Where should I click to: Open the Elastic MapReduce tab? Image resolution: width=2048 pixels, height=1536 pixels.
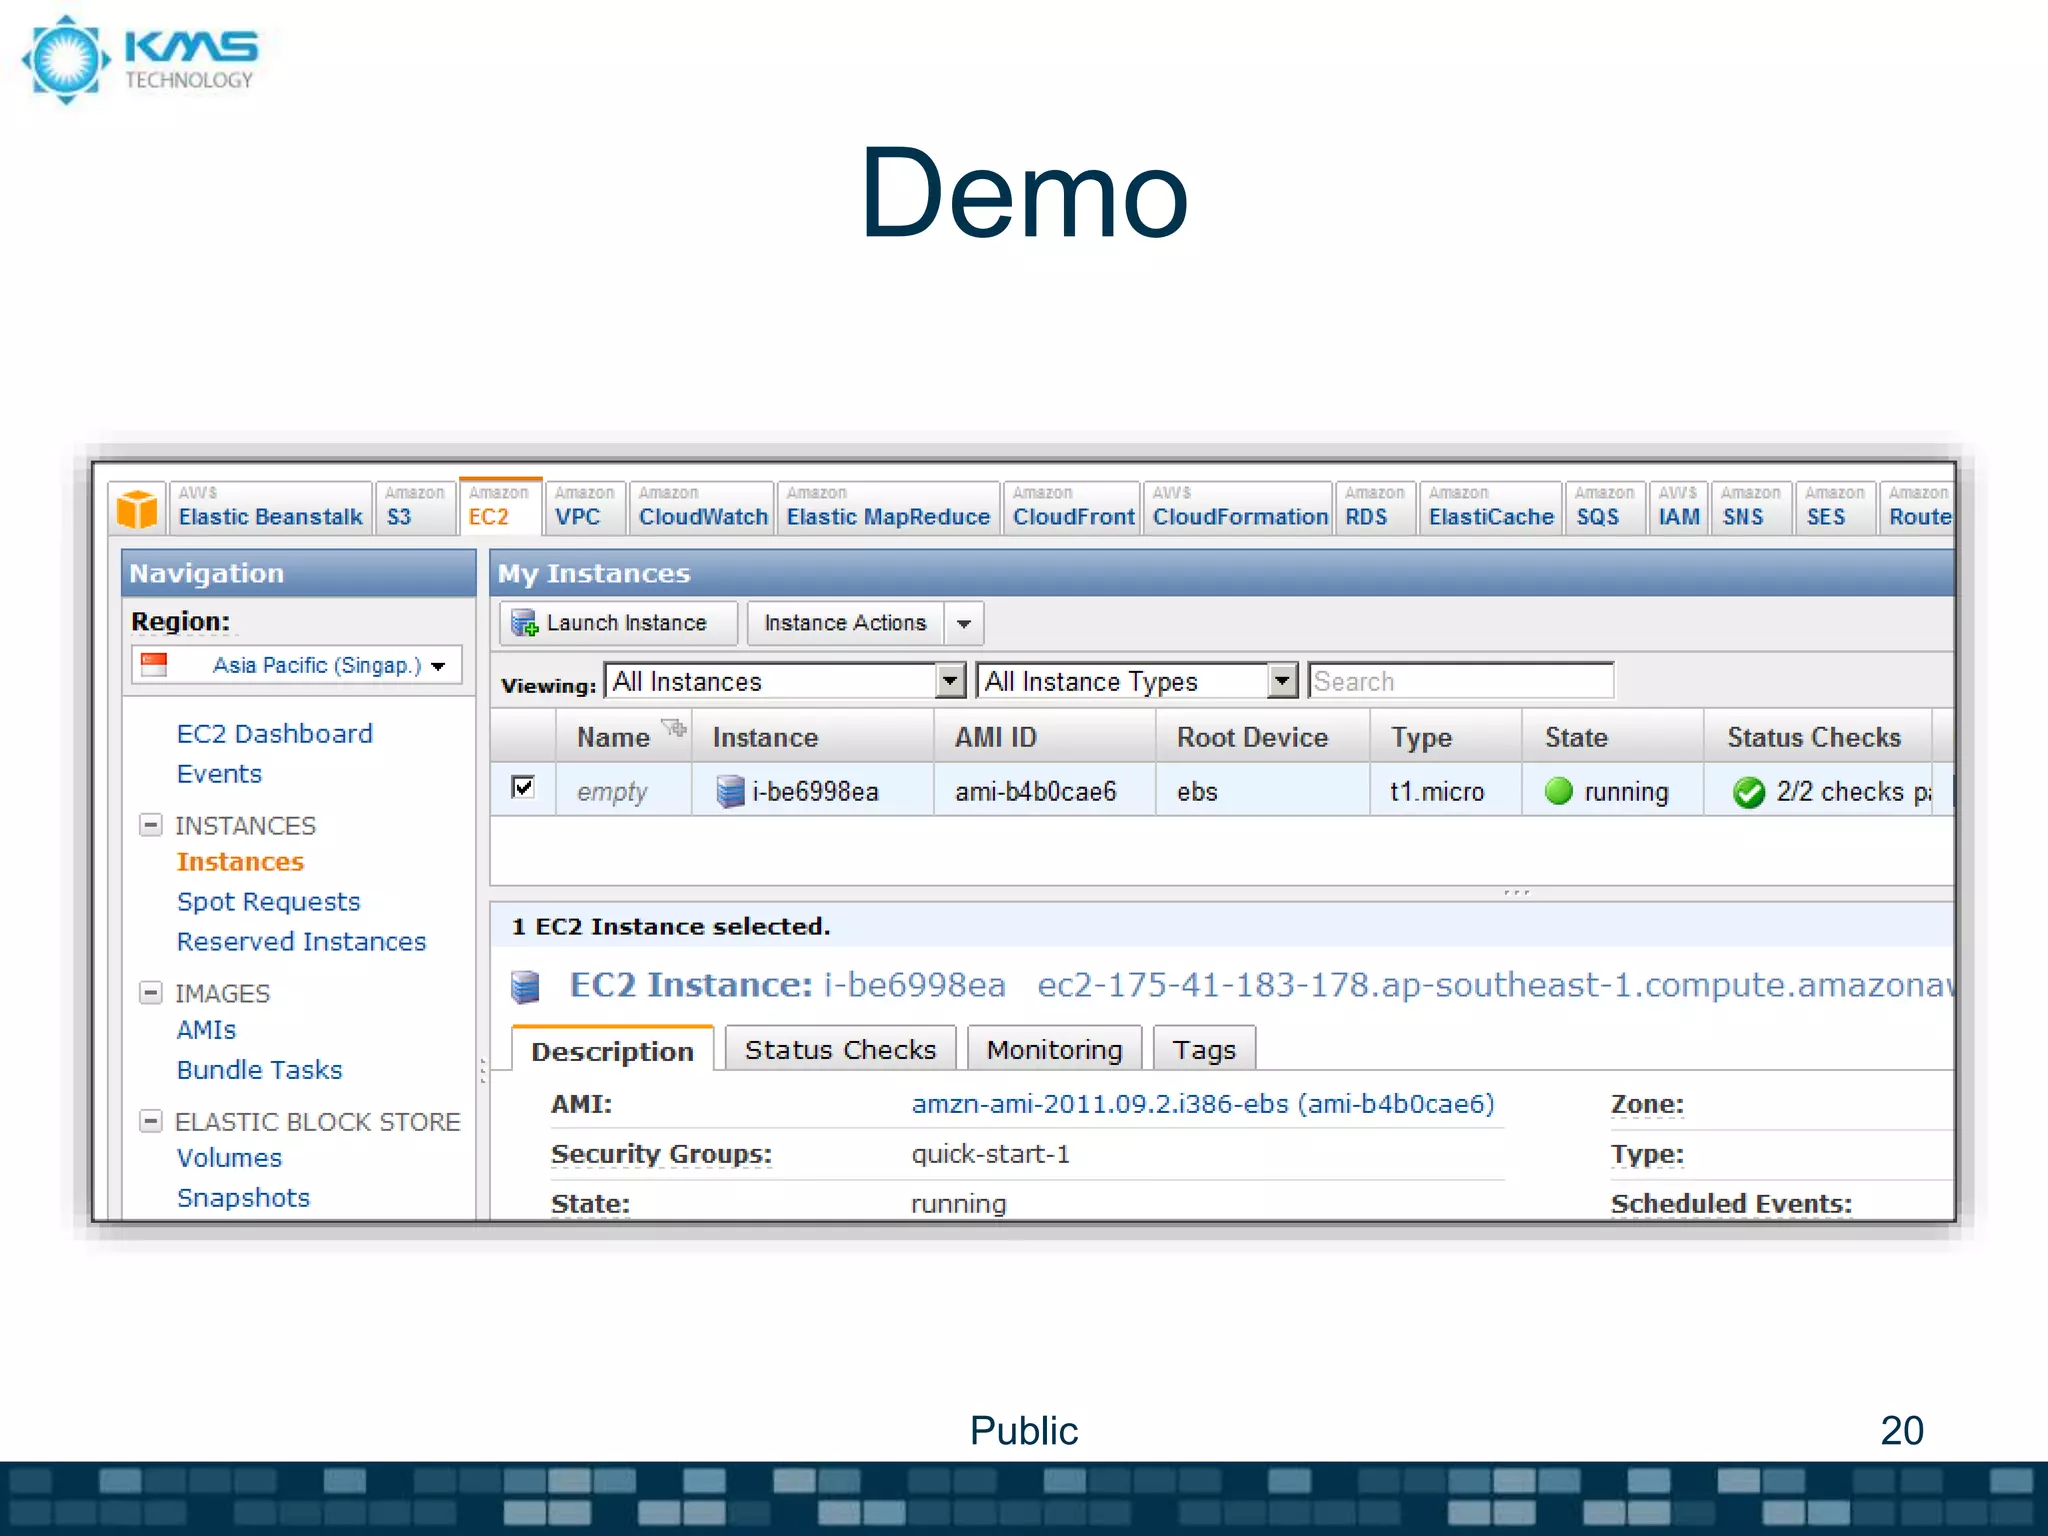[888, 507]
